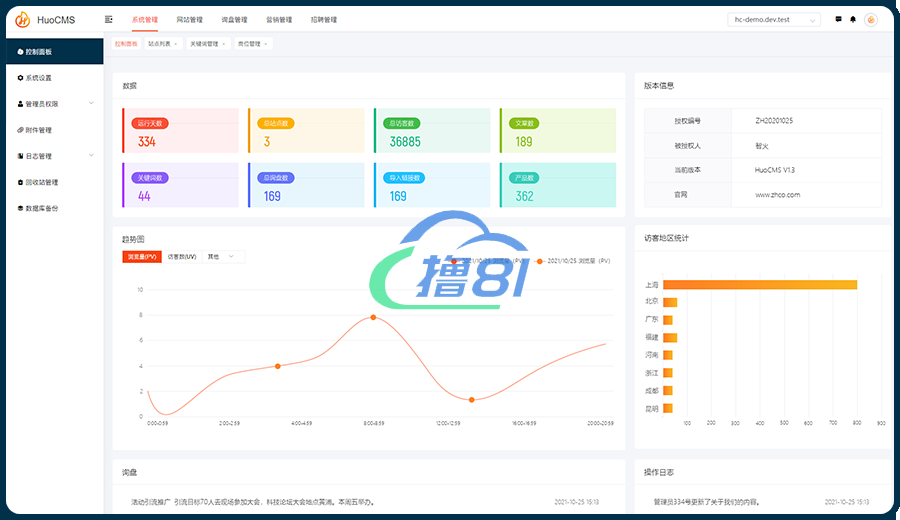Open 系统设置 in the sidebar
900x520 pixels.
tap(38, 78)
